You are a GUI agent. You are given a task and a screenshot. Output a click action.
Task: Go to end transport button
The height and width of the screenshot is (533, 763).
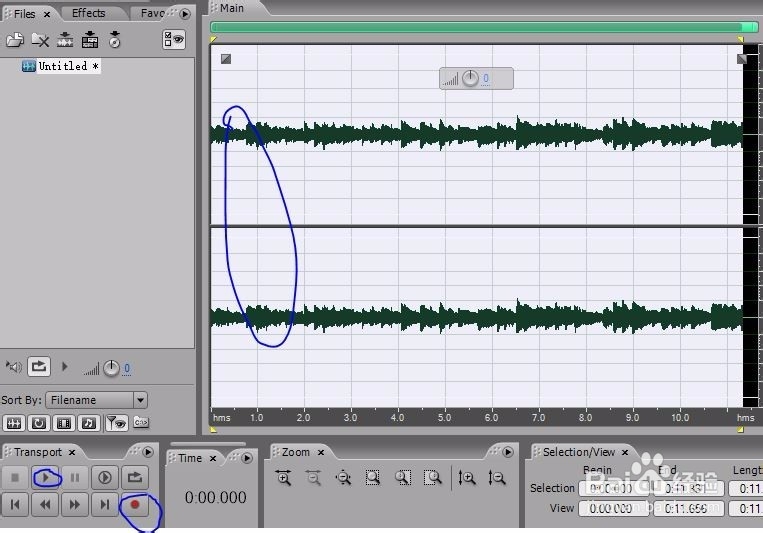[x=105, y=504]
